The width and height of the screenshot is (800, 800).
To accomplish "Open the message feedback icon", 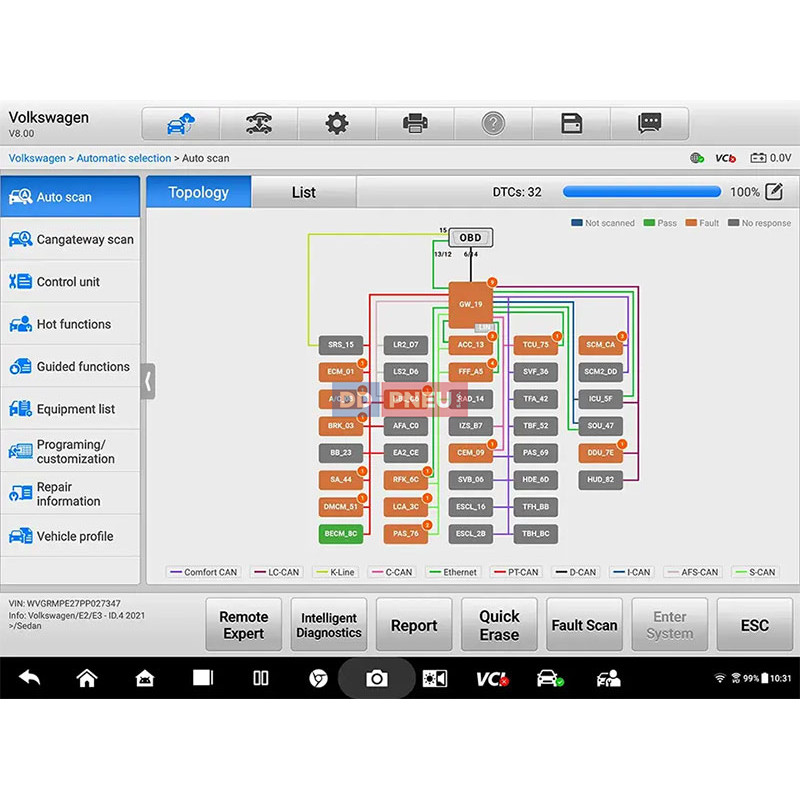I will pyautogui.click(x=650, y=124).
